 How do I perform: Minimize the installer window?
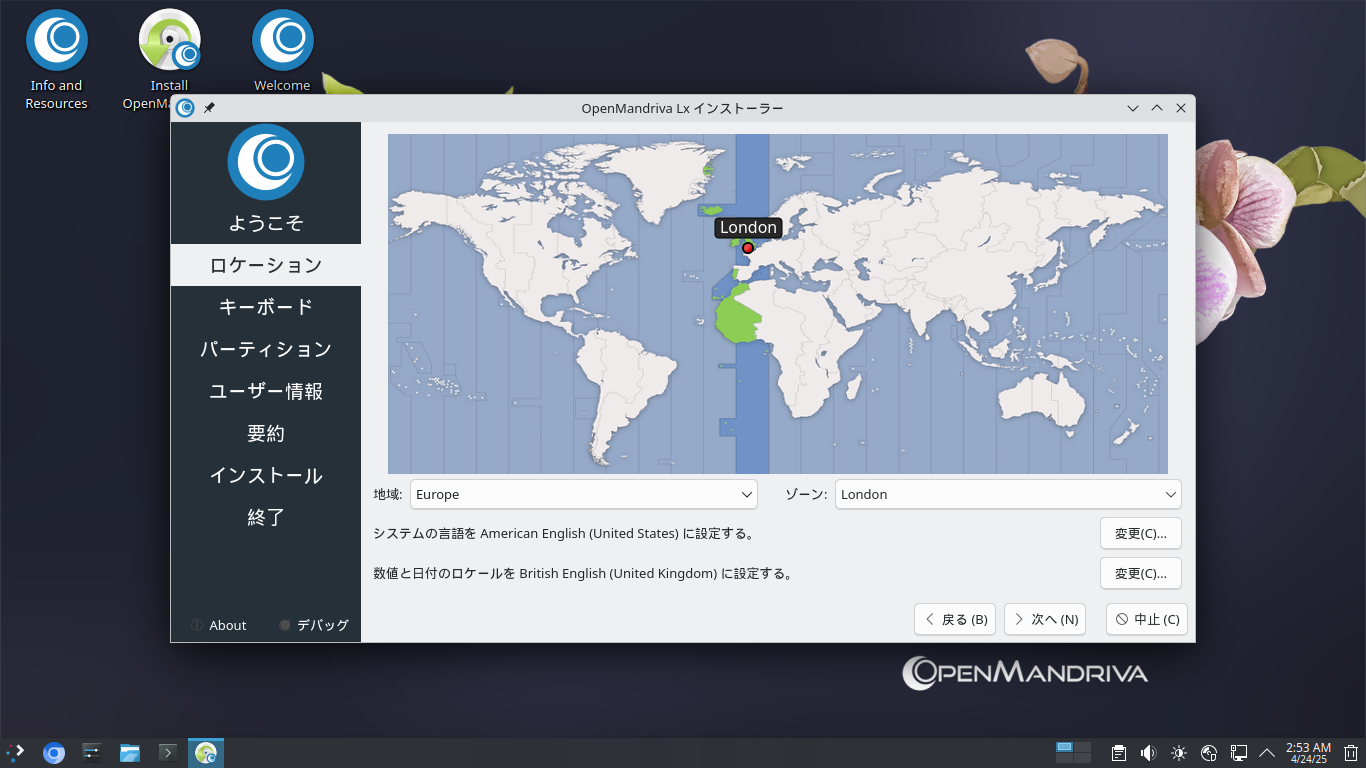click(x=1133, y=108)
